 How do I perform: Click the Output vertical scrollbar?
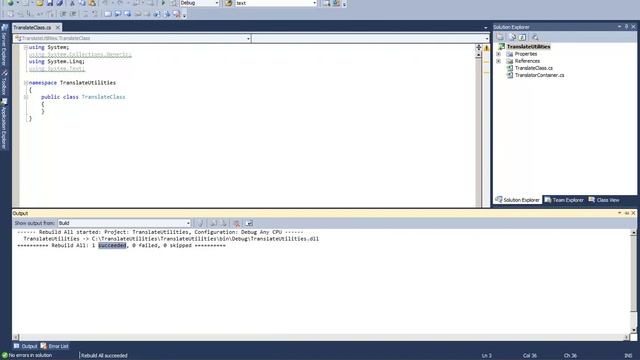click(x=633, y=282)
